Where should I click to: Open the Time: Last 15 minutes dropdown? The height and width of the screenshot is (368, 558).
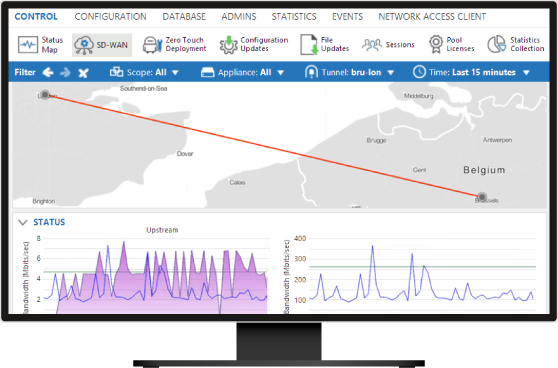[x=526, y=73]
